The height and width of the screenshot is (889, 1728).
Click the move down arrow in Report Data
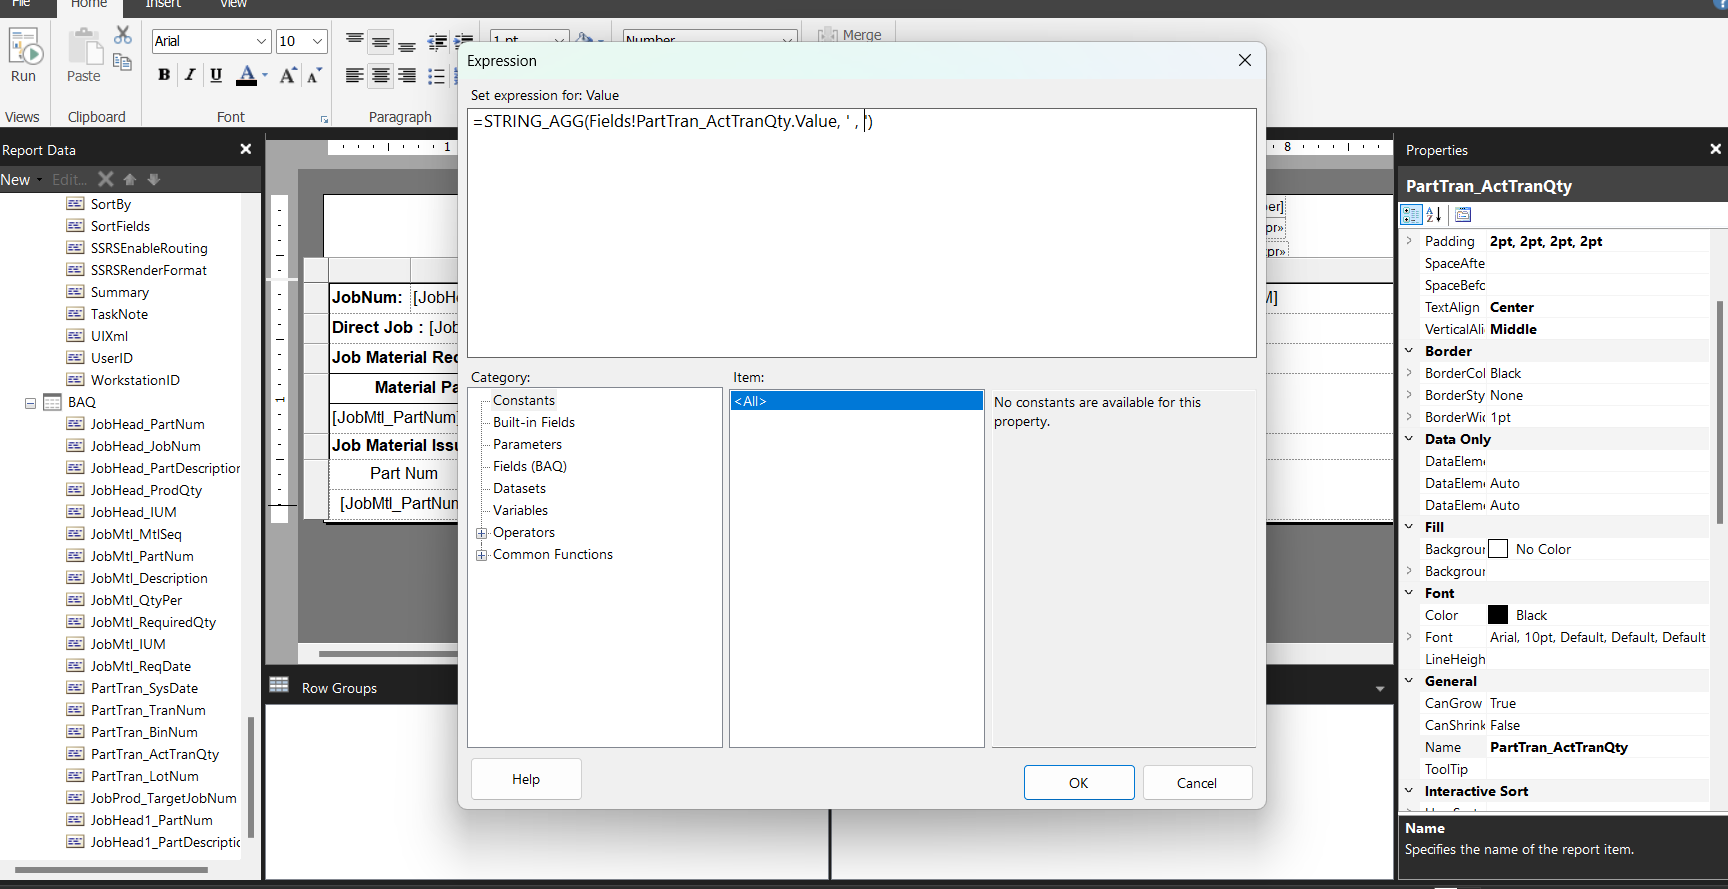point(154,180)
